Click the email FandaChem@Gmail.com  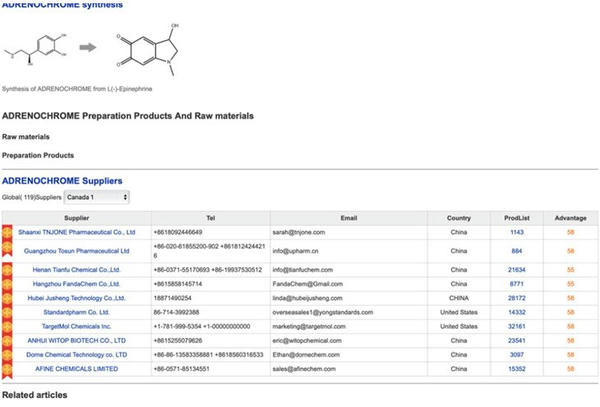coord(308,284)
